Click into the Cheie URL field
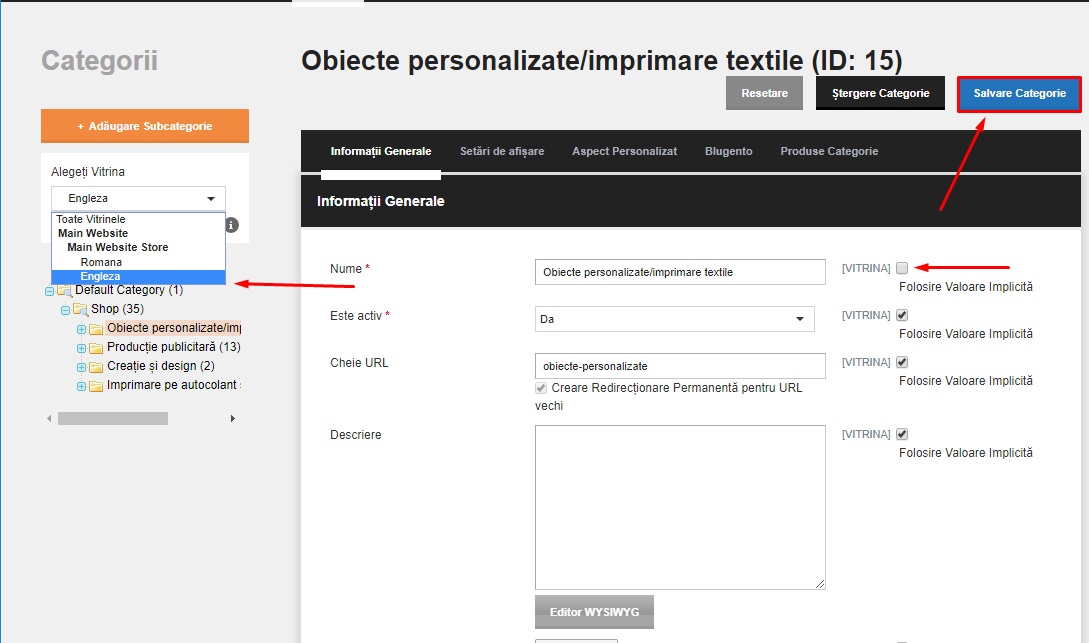Screen dimensions: 1089x643 coord(680,366)
